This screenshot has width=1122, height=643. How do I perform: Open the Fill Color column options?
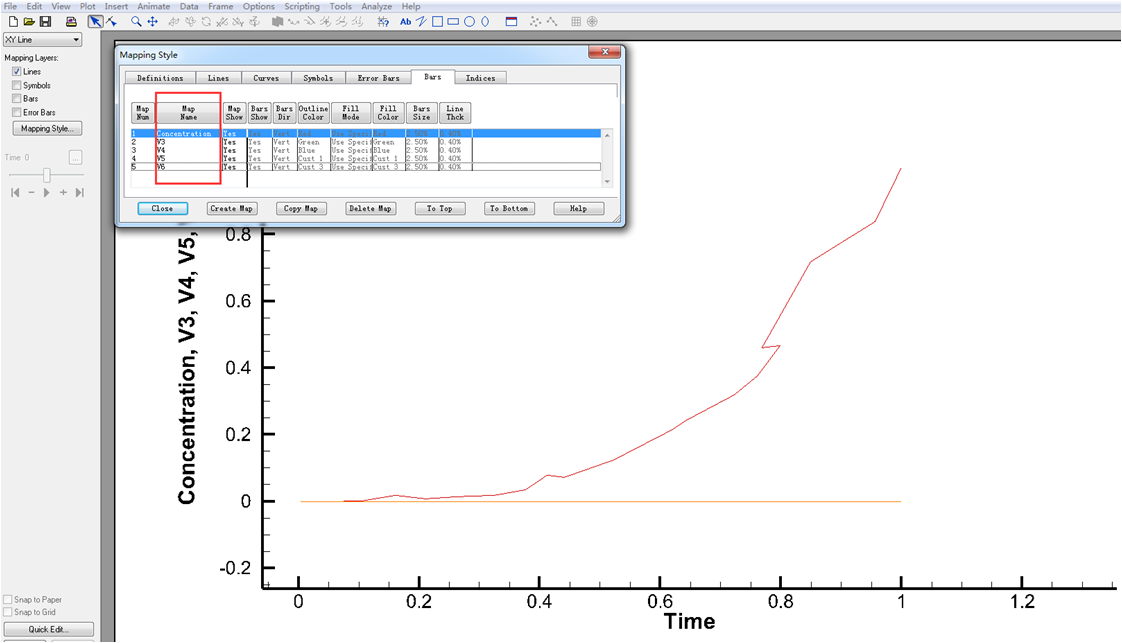tap(388, 113)
